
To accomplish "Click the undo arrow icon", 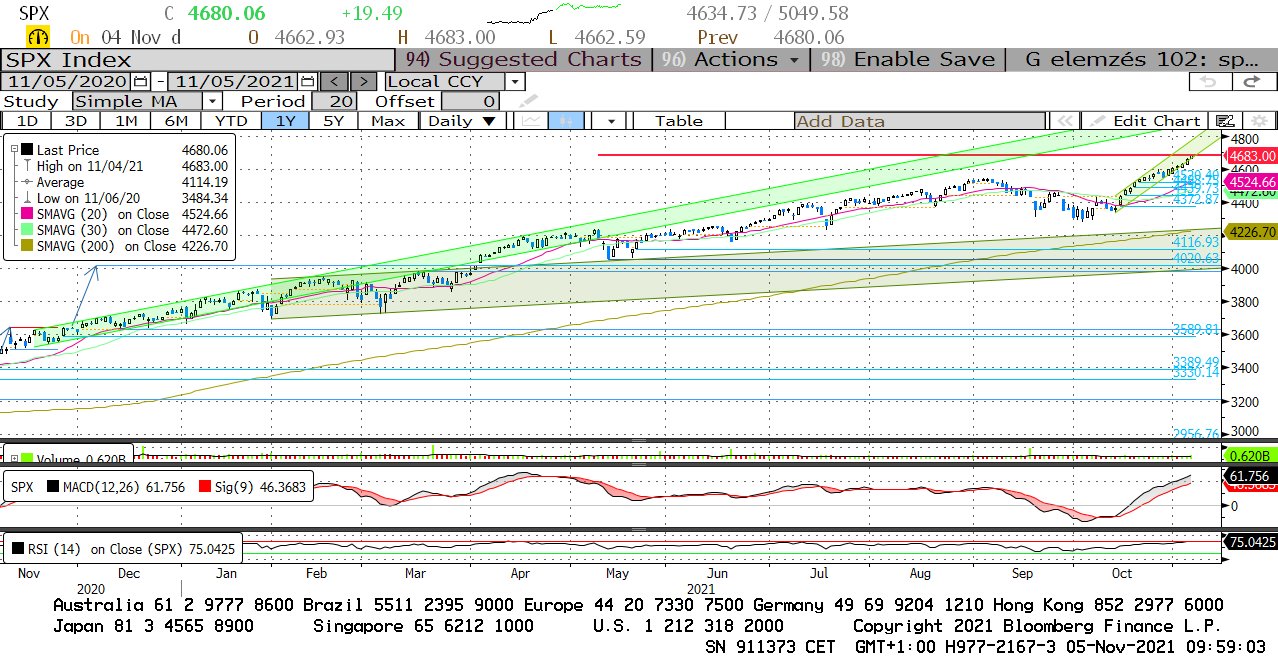I will coord(1208,81).
